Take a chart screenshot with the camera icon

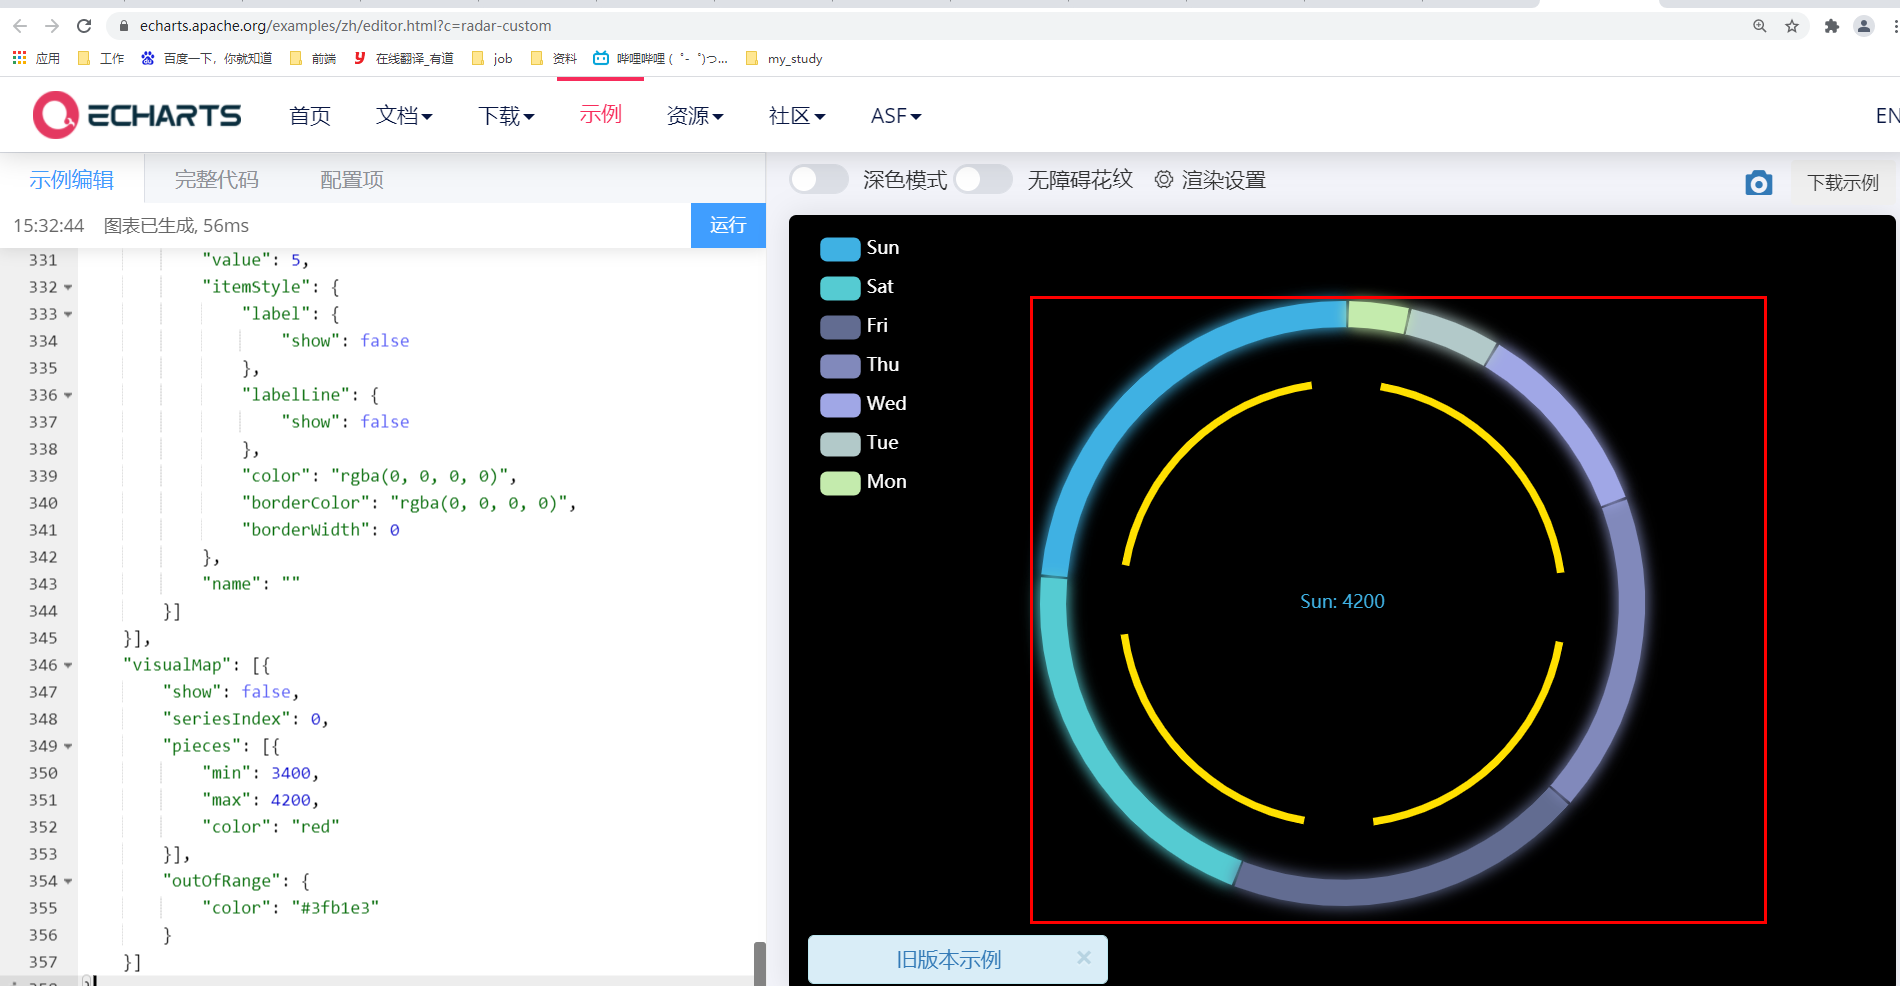pyautogui.click(x=1758, y=183)
